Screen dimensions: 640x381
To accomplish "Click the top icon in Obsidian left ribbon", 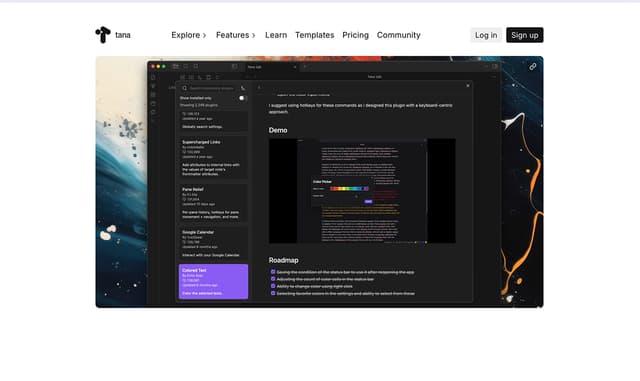I will pos(153,77).
